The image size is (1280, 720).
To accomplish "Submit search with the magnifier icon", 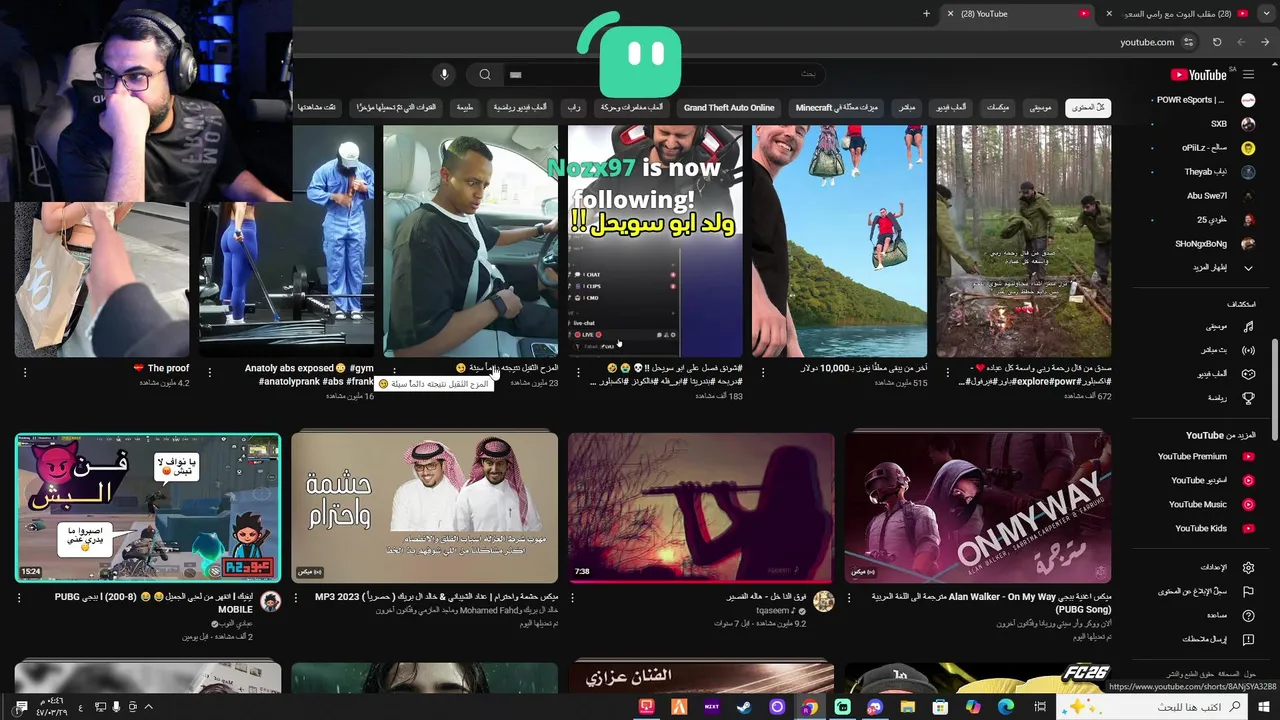I will click(x=485, y=74).
